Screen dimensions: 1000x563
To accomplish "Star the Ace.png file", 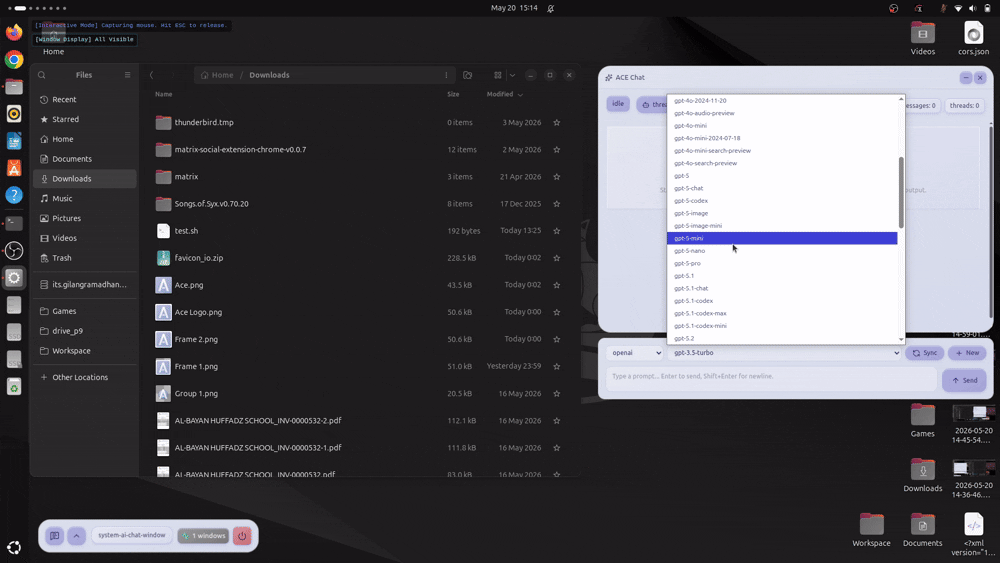I will (x=557, y=285).
